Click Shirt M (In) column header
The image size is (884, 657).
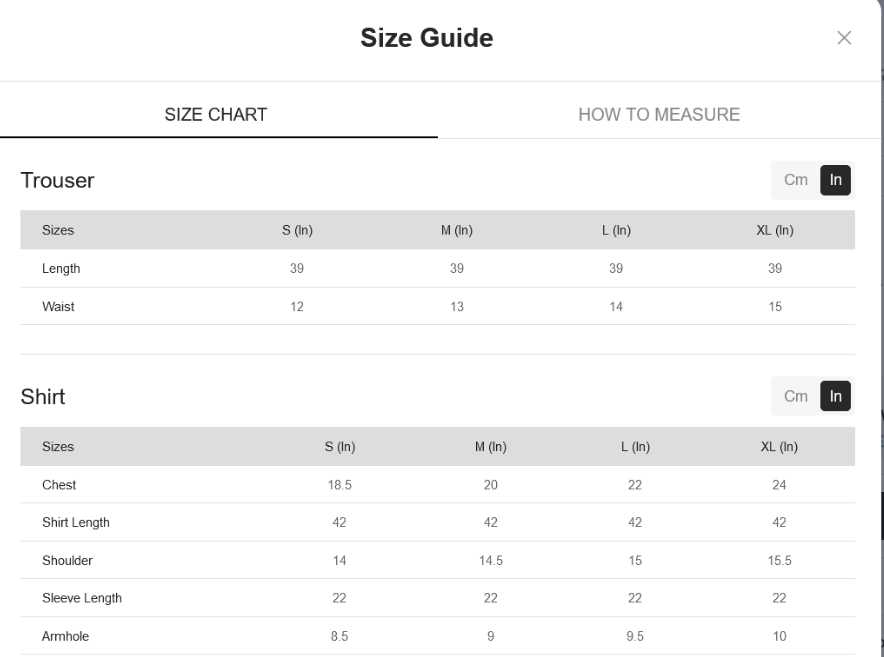pos(490,447)
